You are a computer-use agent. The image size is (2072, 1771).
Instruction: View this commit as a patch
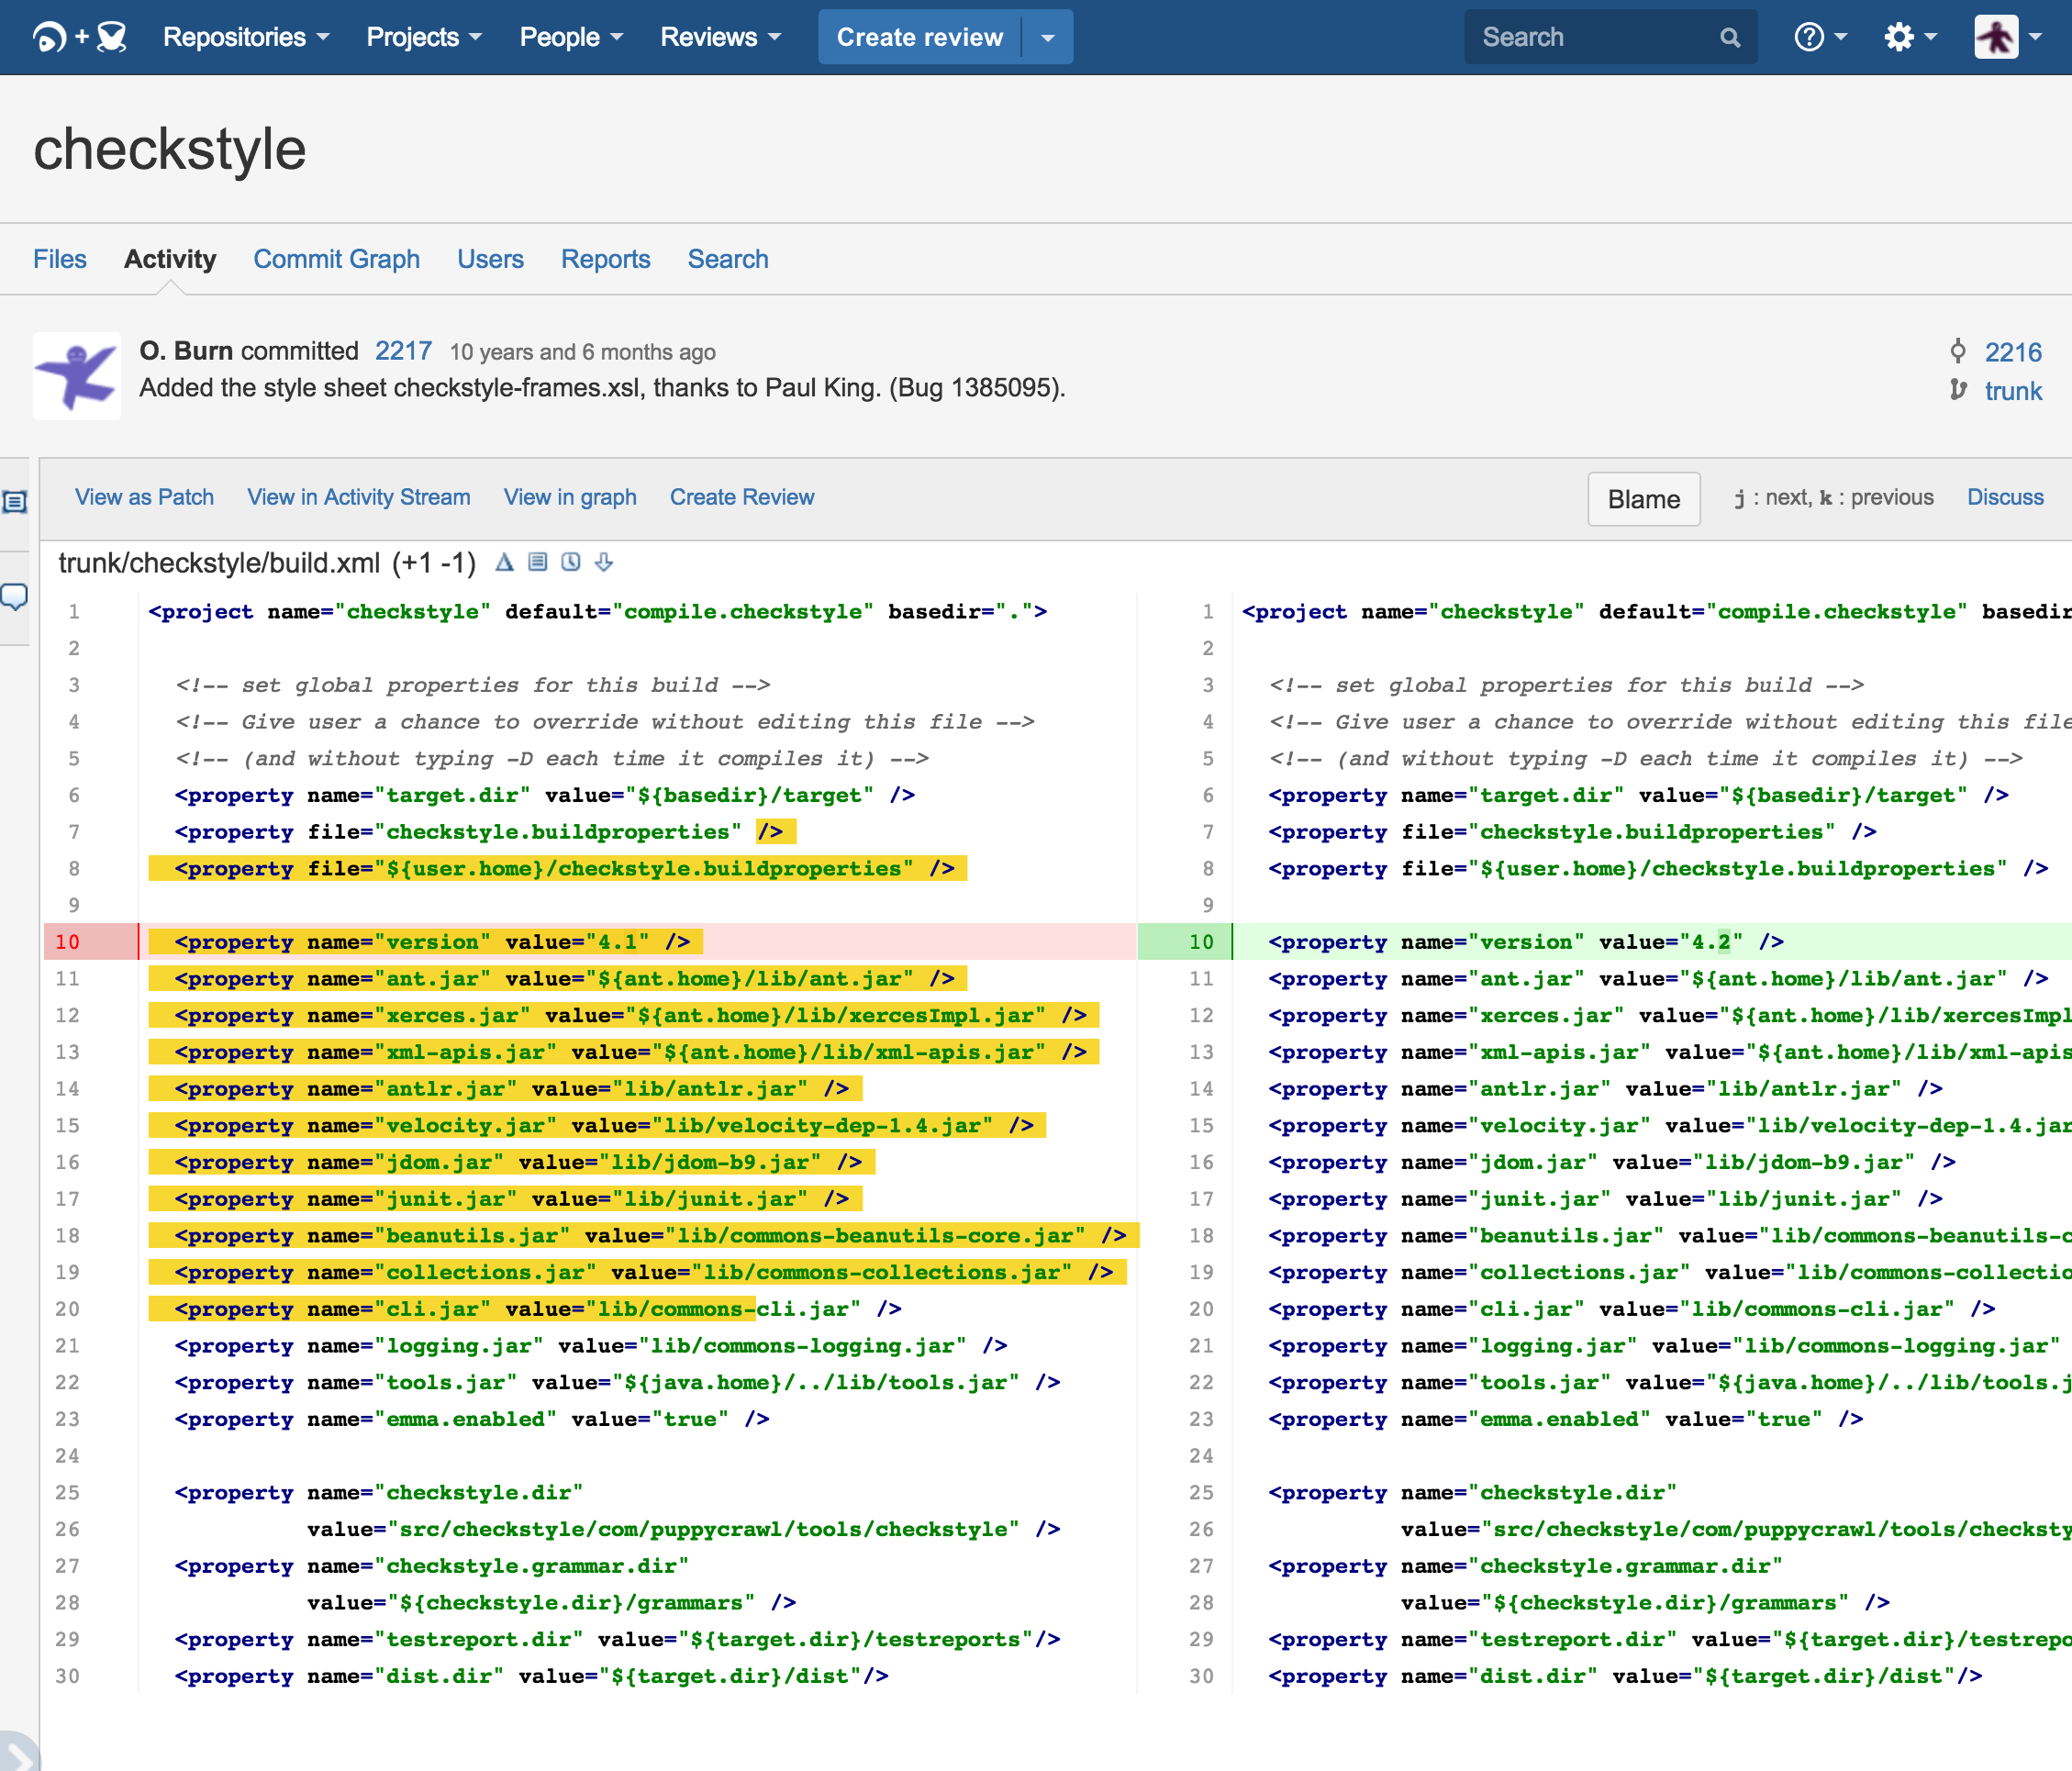pyautogui.click(x=144, y=497)
